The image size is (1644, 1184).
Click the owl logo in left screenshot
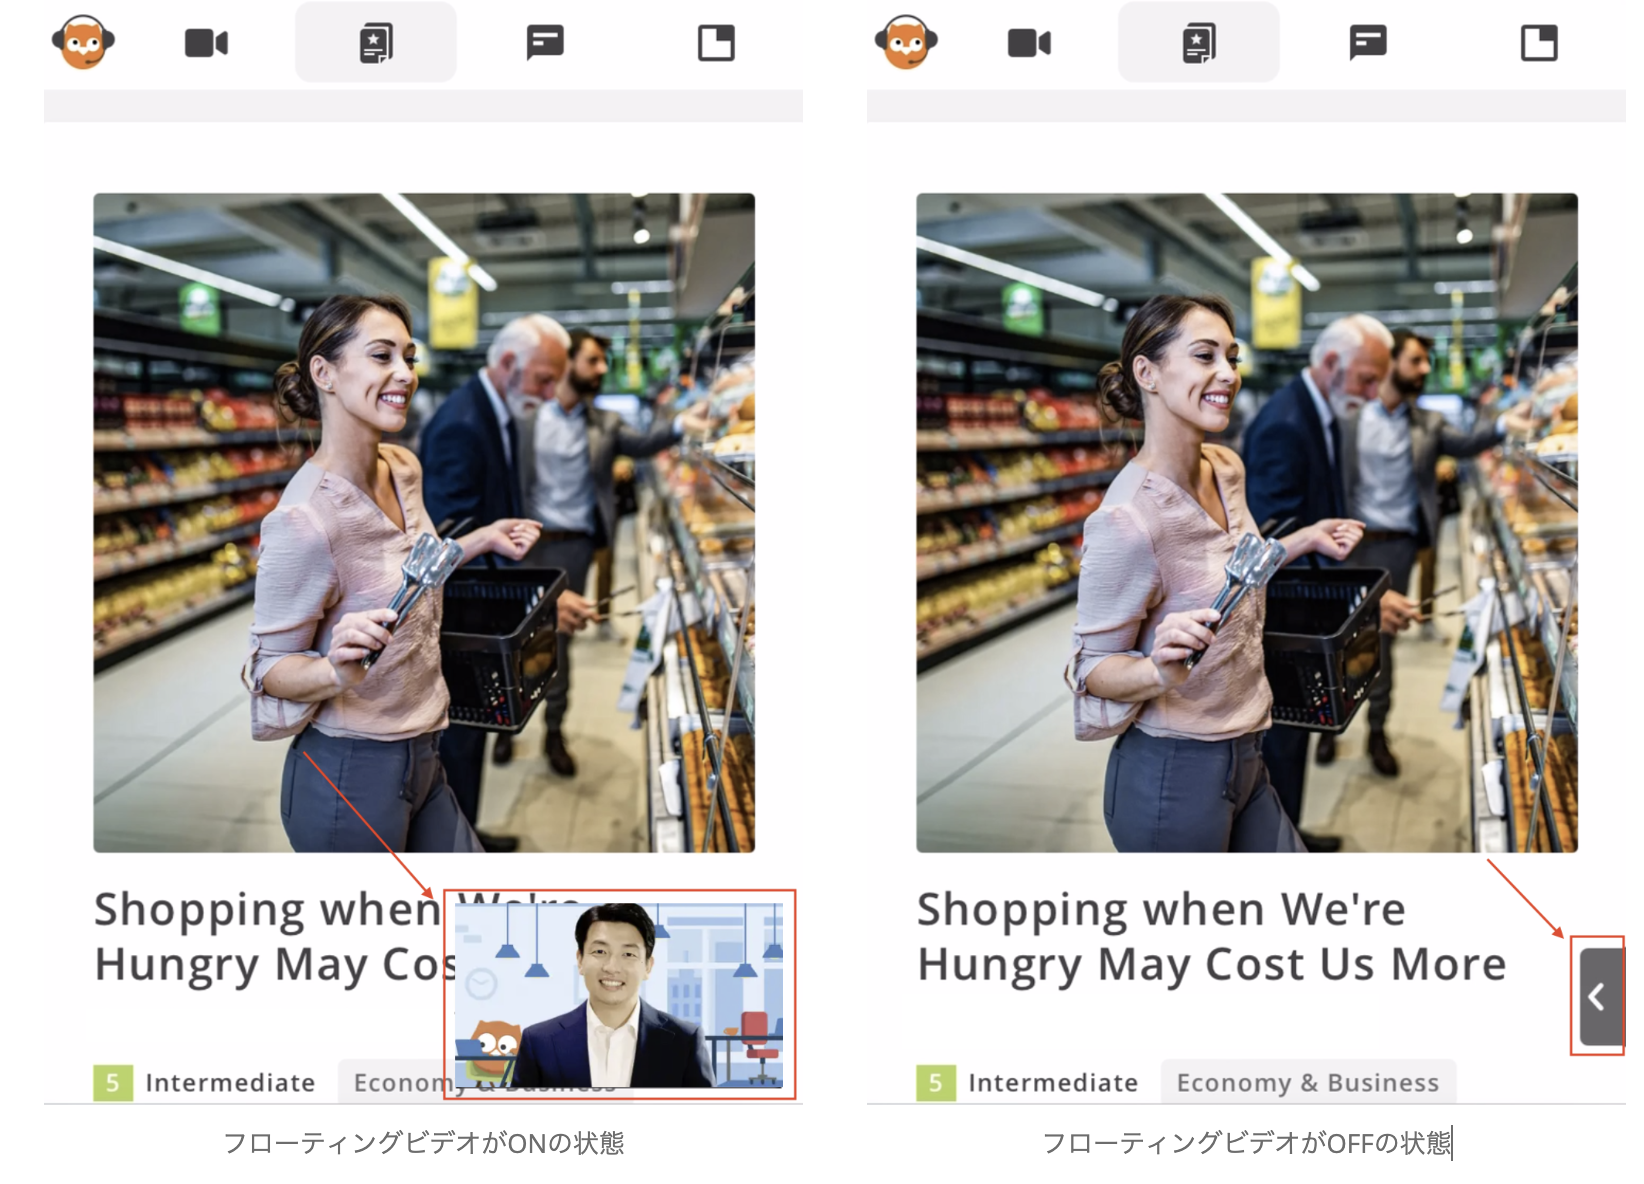[83, 43]
